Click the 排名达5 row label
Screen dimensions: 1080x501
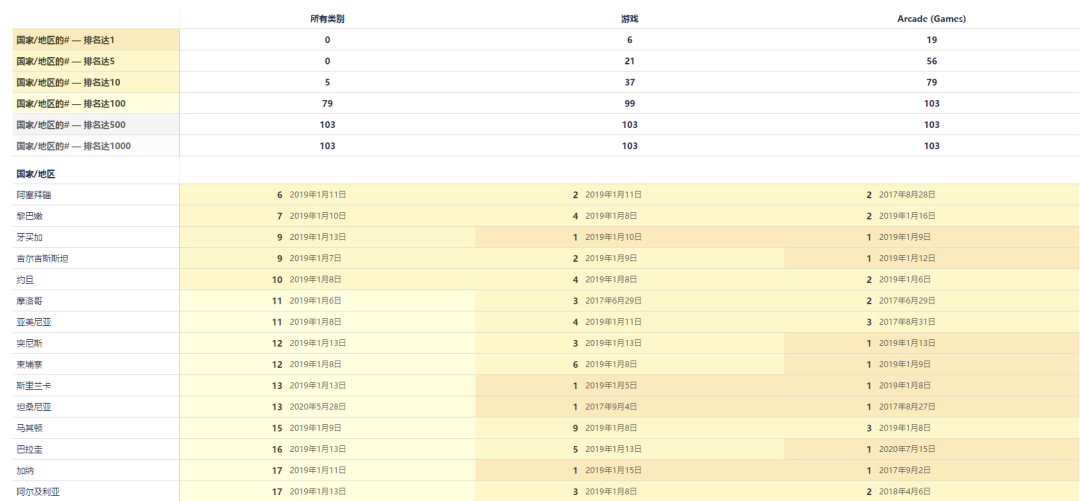[x=66, y=61]
